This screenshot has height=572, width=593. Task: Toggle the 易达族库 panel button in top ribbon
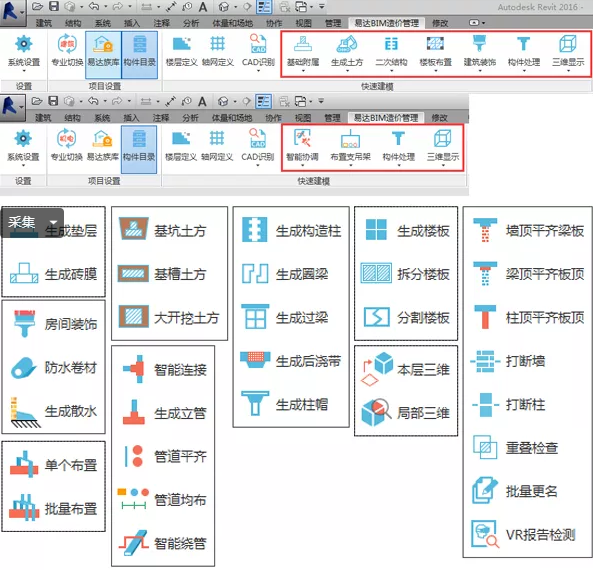[103, 55]
